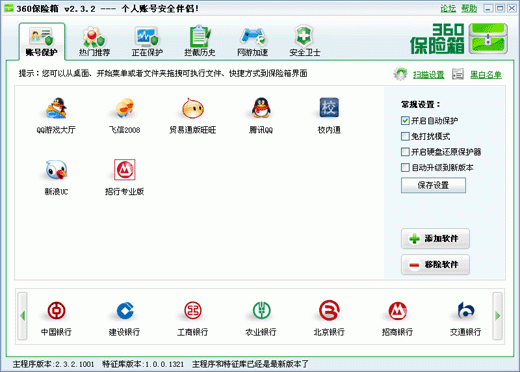Screen dimensions: 520x372
Task: Open the 拦截历史 tab
Action: pos(200,42)
